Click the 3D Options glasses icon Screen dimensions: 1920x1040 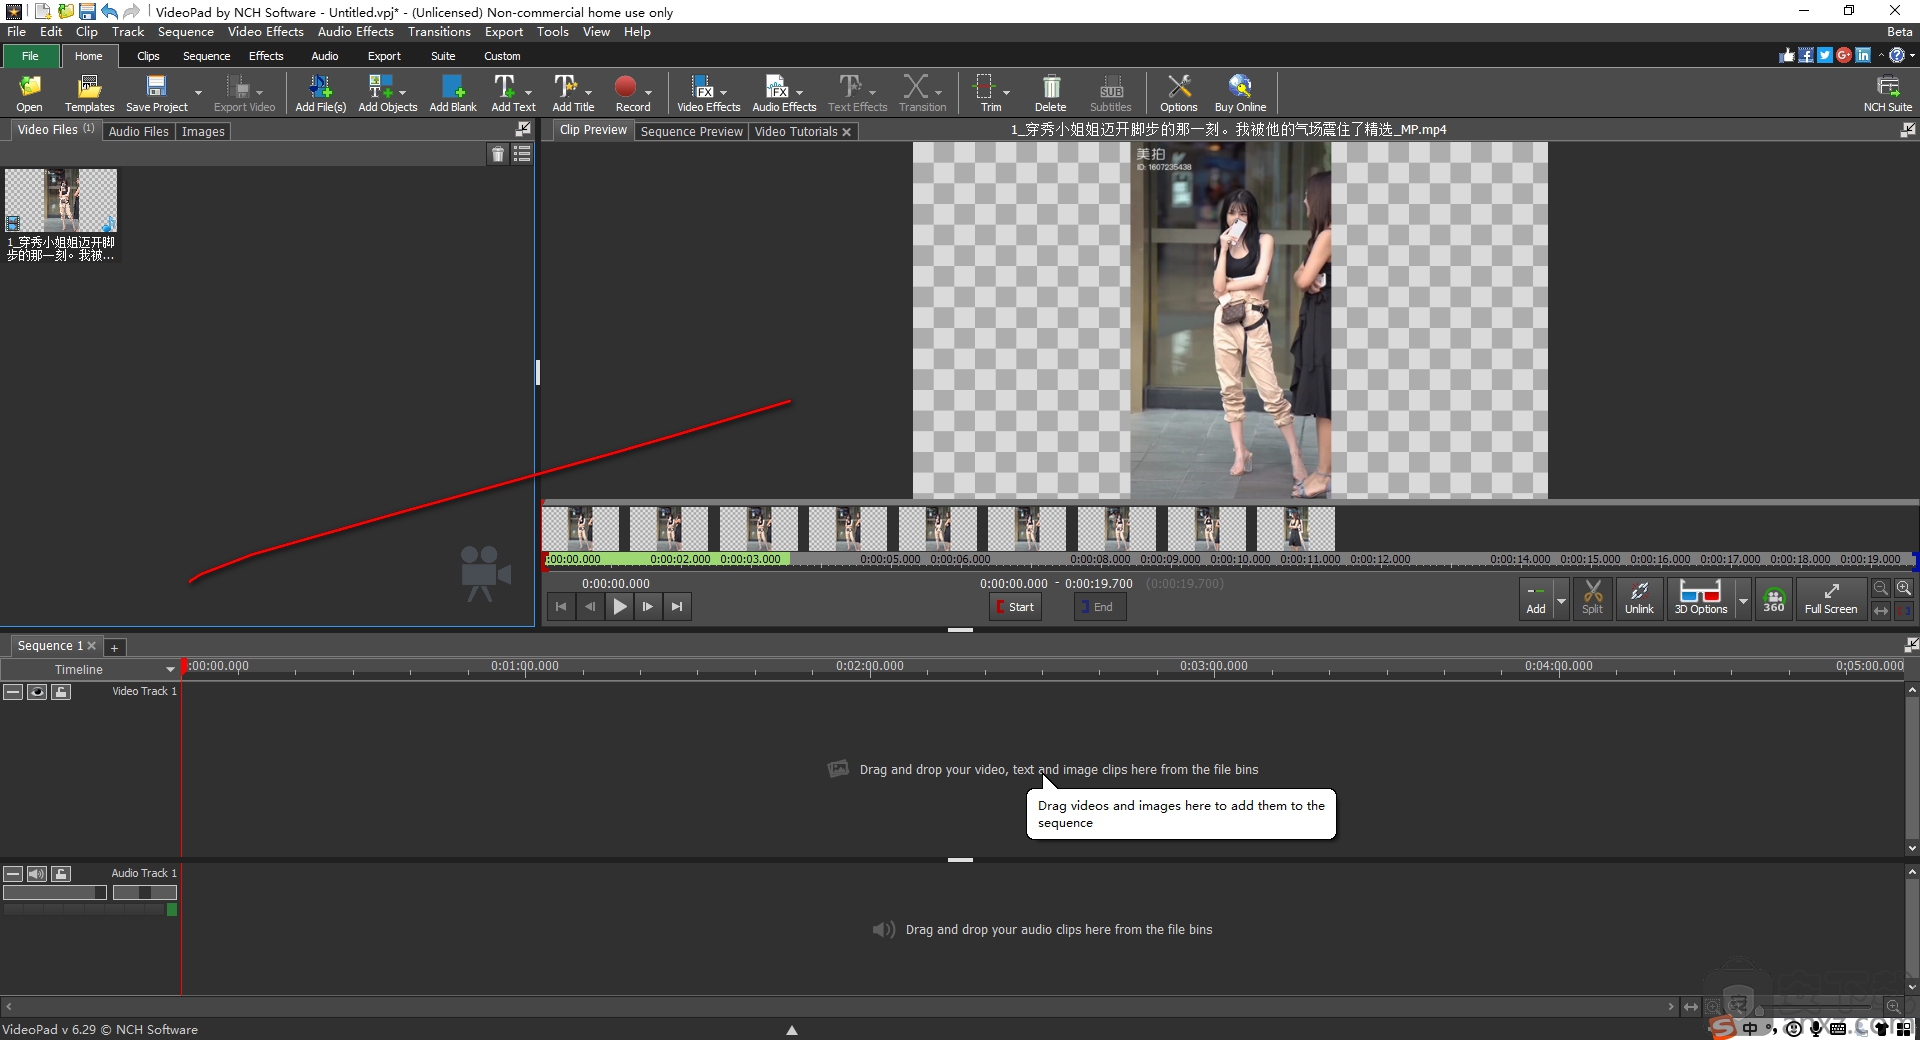(x=1701, y=598)
